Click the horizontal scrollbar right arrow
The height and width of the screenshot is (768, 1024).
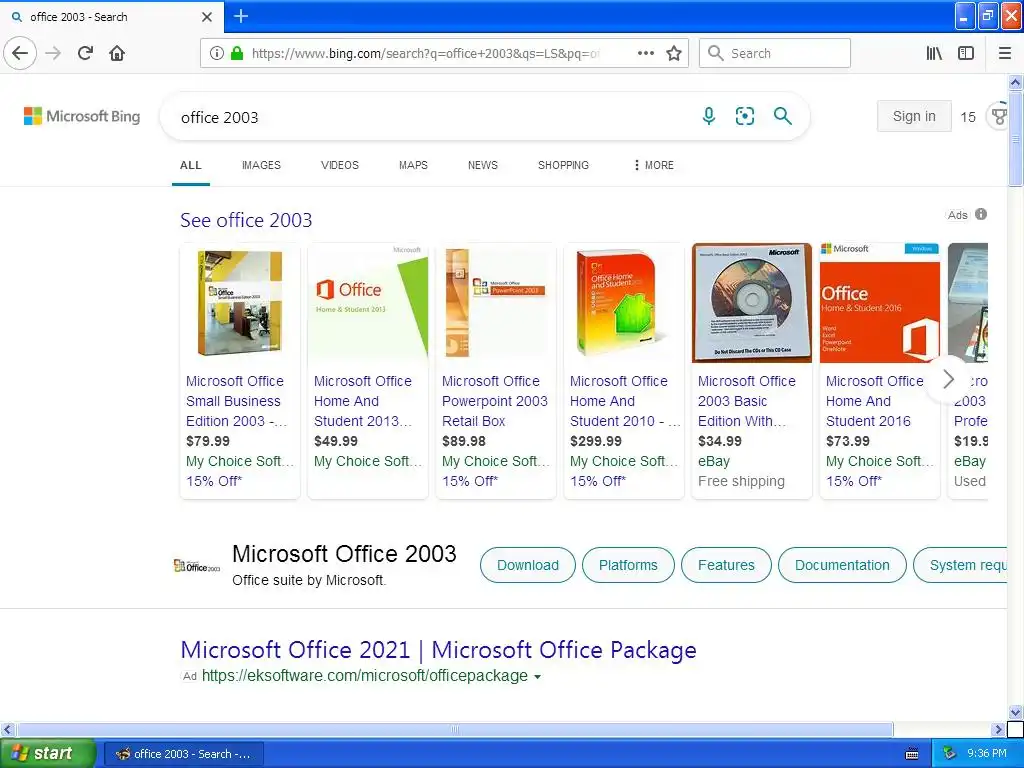tap(998, 729)
